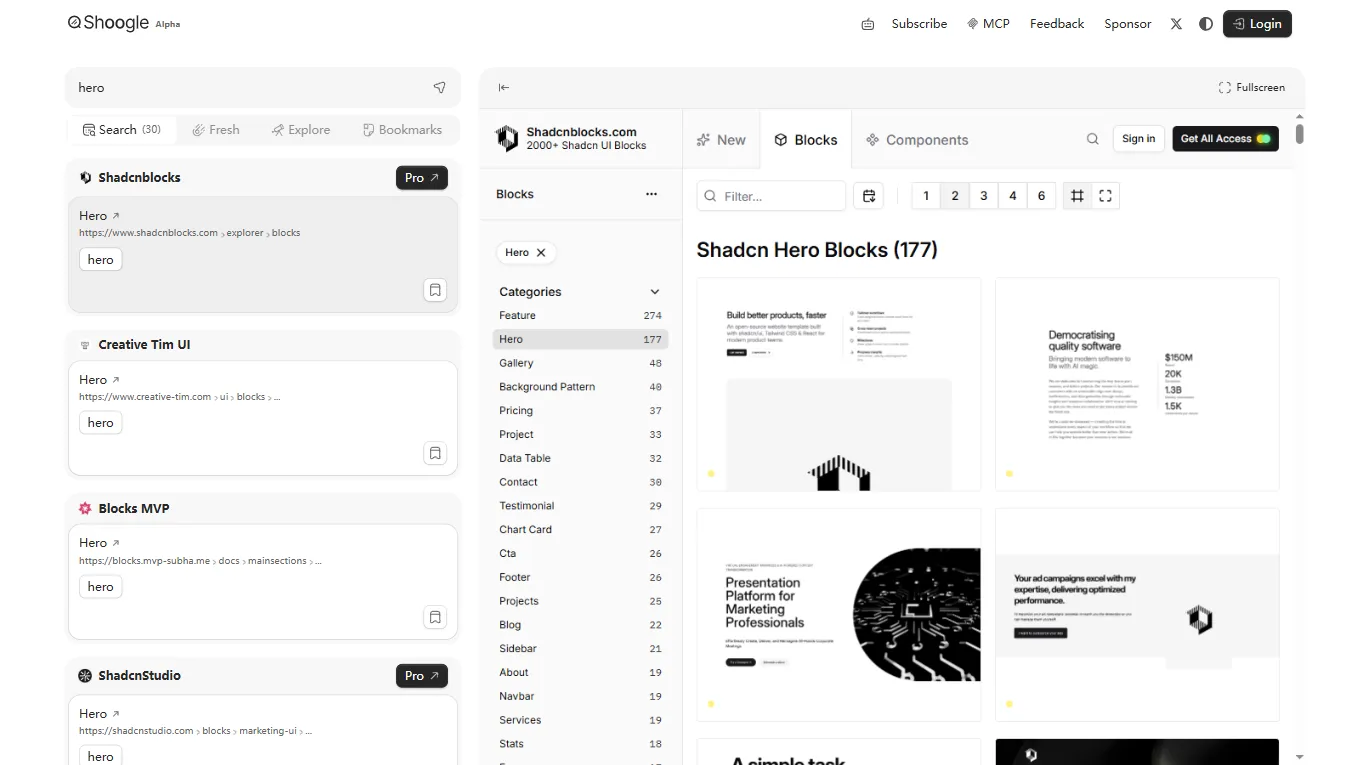Bookmark the Shadcnblocks Hero result

point(435,290)
